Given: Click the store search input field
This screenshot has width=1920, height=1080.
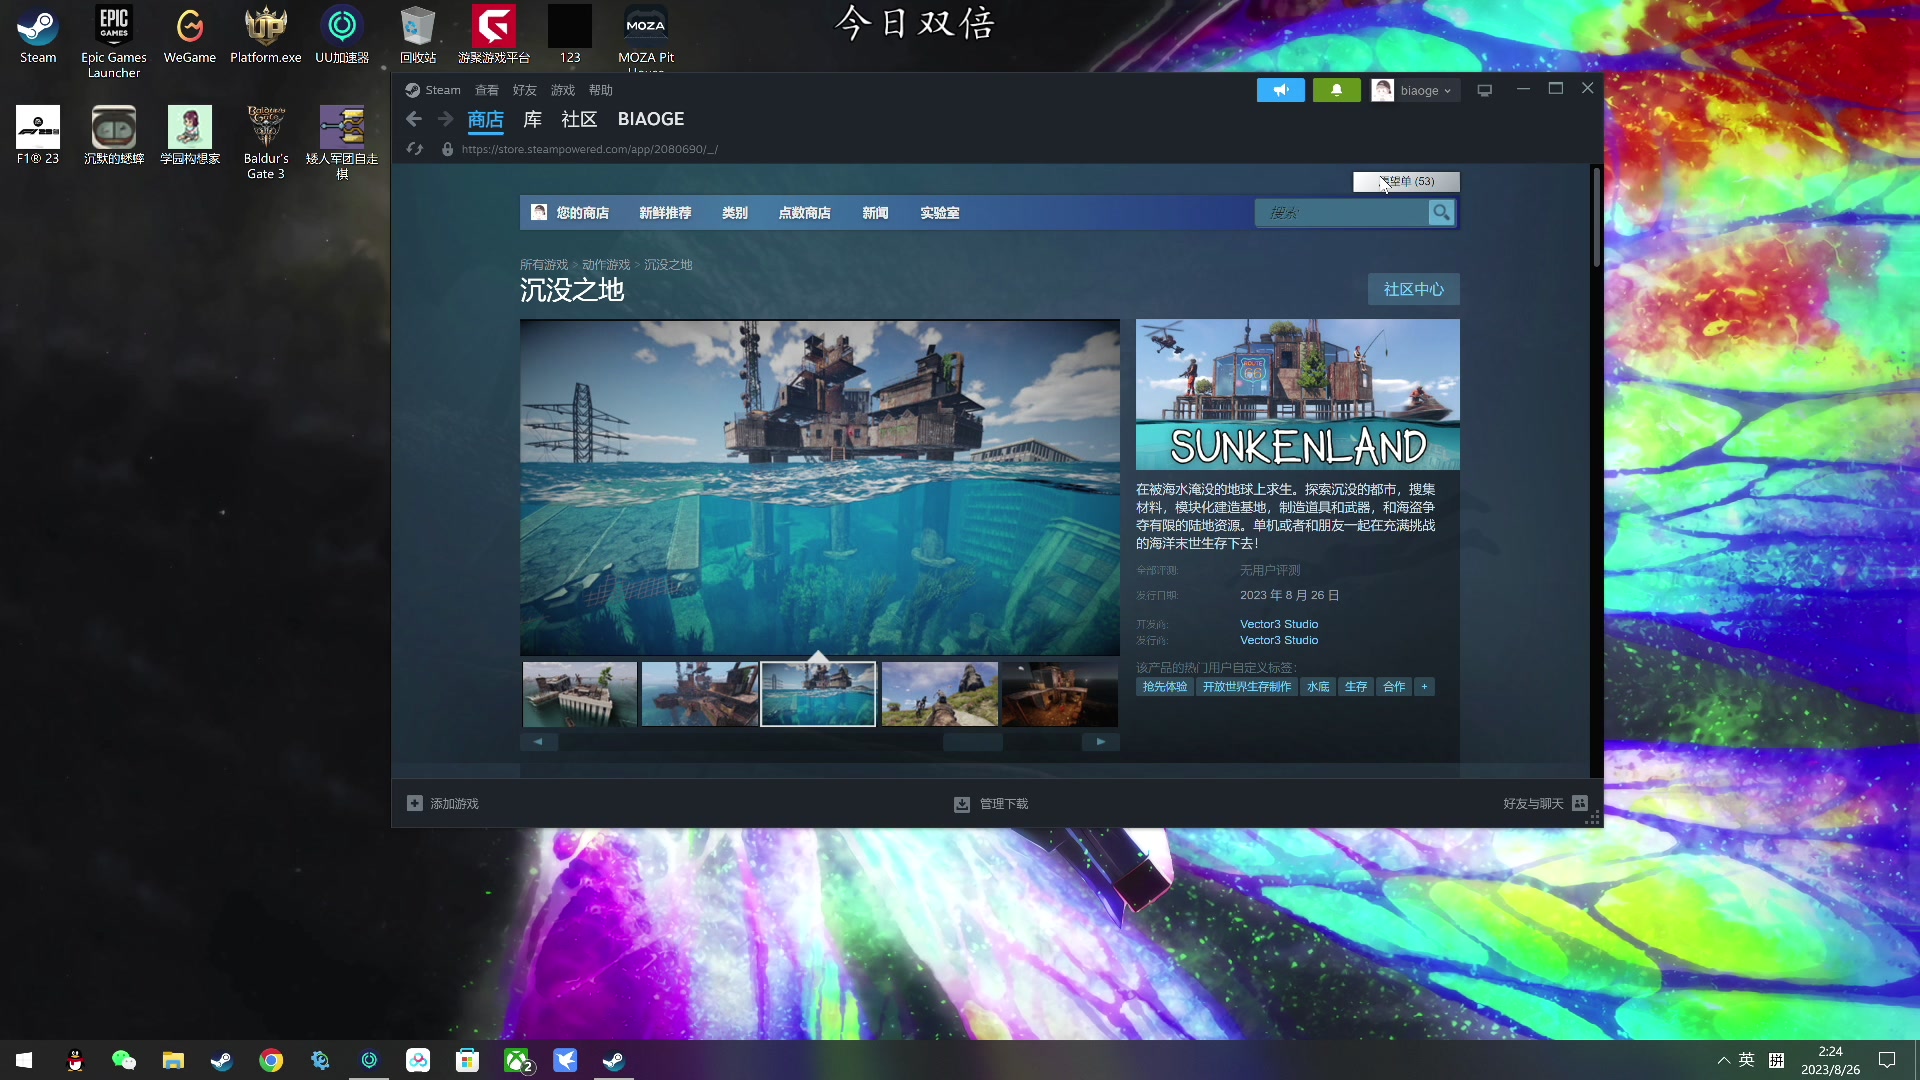Looking at the screenshot, I should (1342, 212).
